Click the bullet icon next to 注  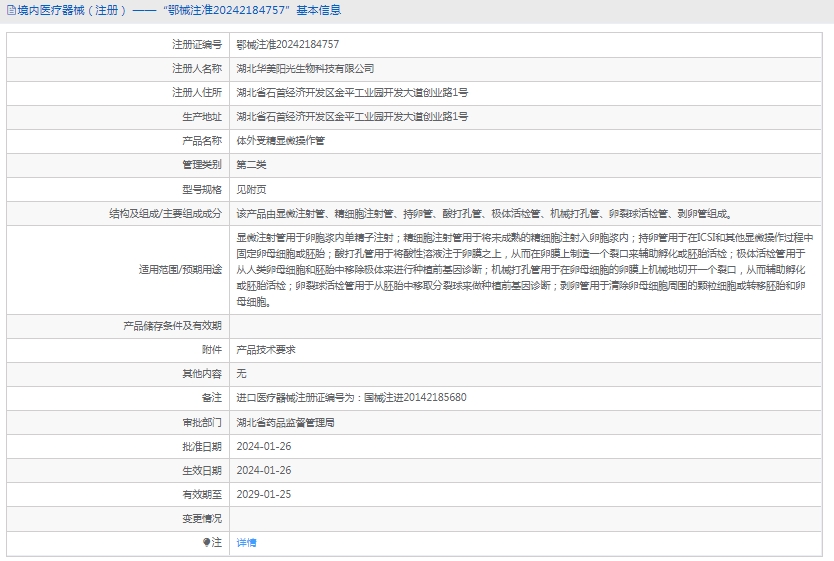tap(206, 542)
